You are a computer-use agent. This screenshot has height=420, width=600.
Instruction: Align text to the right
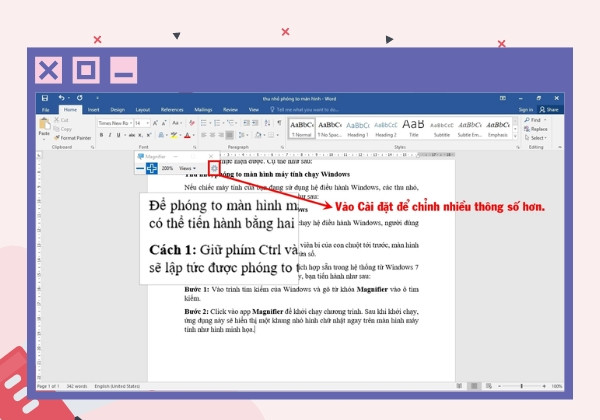(221, 135)
